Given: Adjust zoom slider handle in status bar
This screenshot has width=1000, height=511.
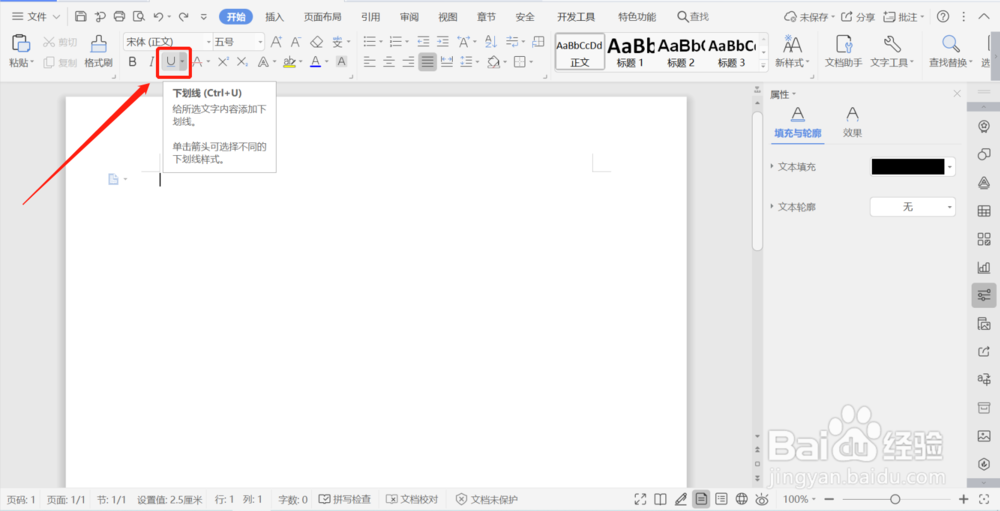Looking at the screenshot, I should coord(895,499).
